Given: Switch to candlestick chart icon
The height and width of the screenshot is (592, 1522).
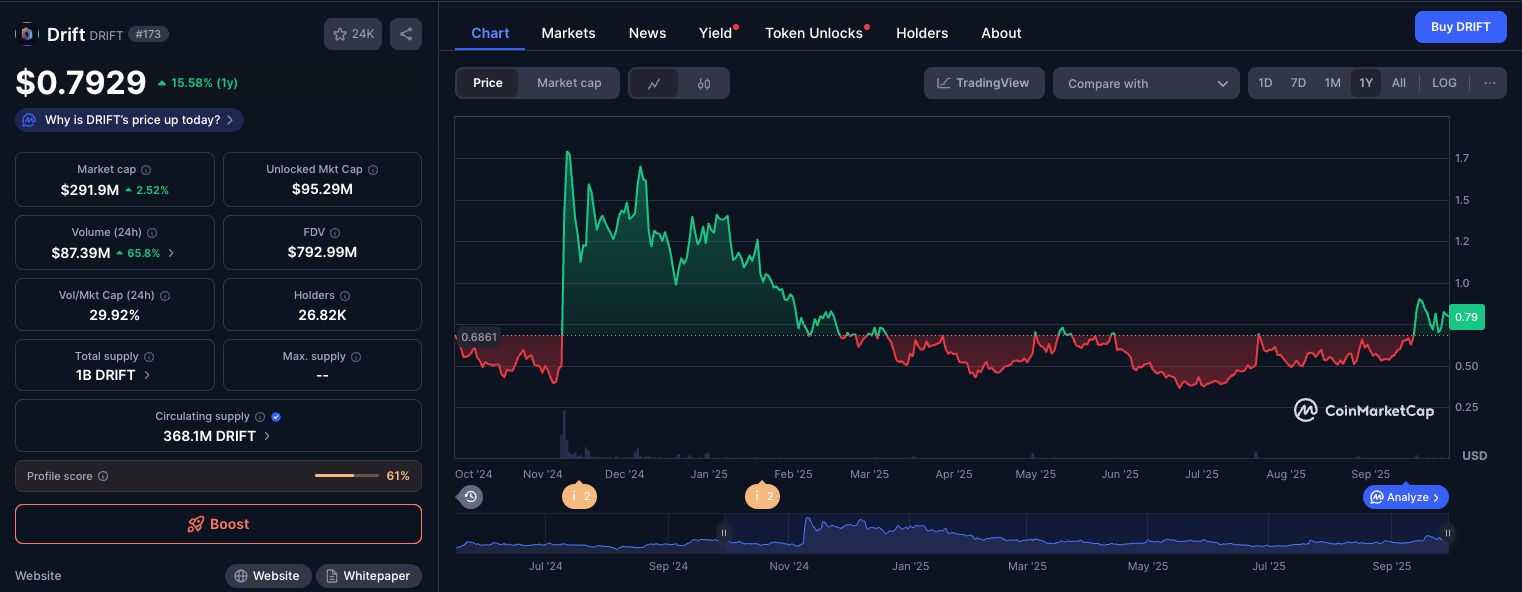Looking at the screenshot, I should (704, 83).
